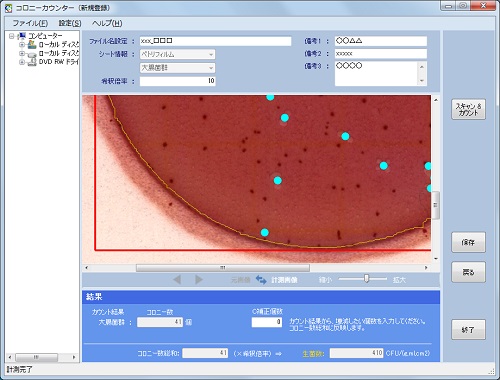Select the DVD RW drive icon
This screenshot has height=380, width=500.
click(32, 62)
